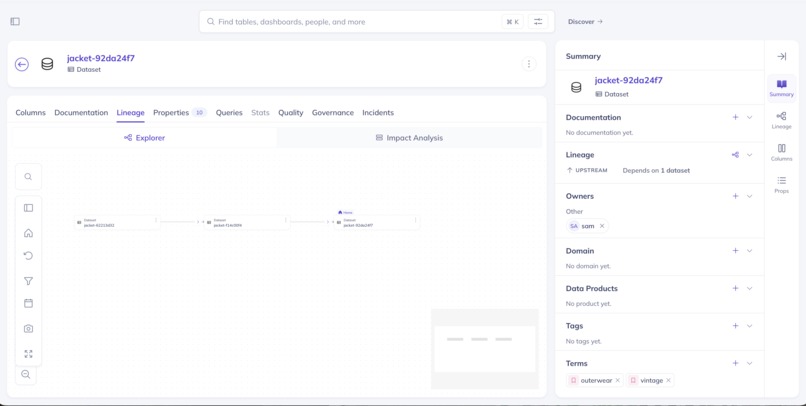This screenshot has width=806, height=406.
Task: Add a tag with the plus icon
Action: pyautogui.click(x=735, y=326)
